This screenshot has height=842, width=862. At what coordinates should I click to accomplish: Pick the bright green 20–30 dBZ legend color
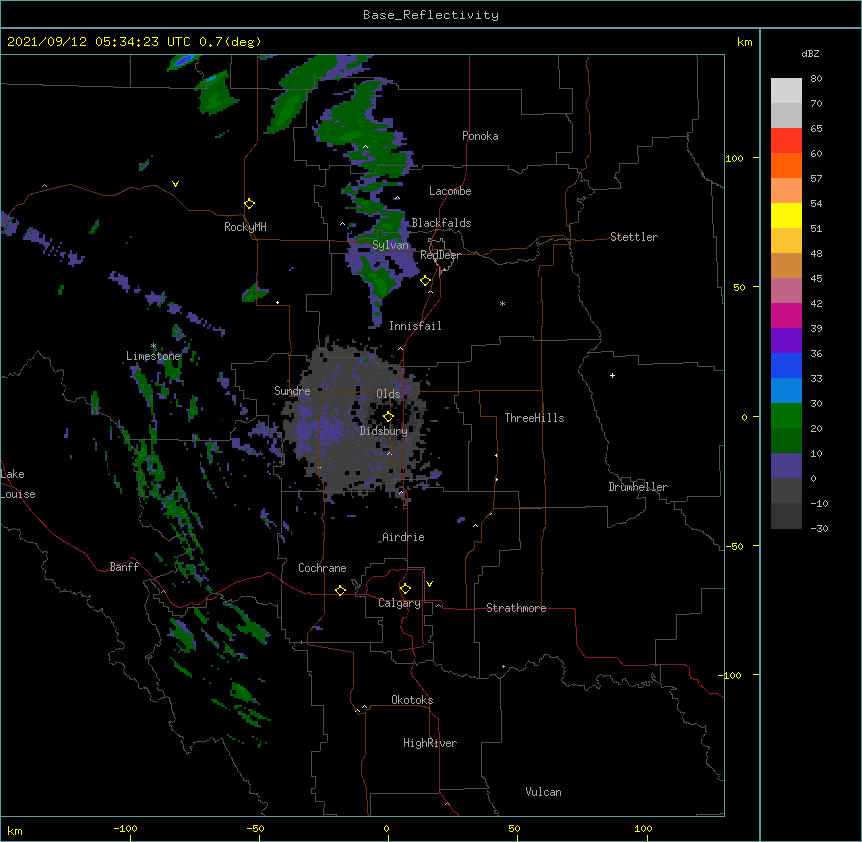point(786,416)
